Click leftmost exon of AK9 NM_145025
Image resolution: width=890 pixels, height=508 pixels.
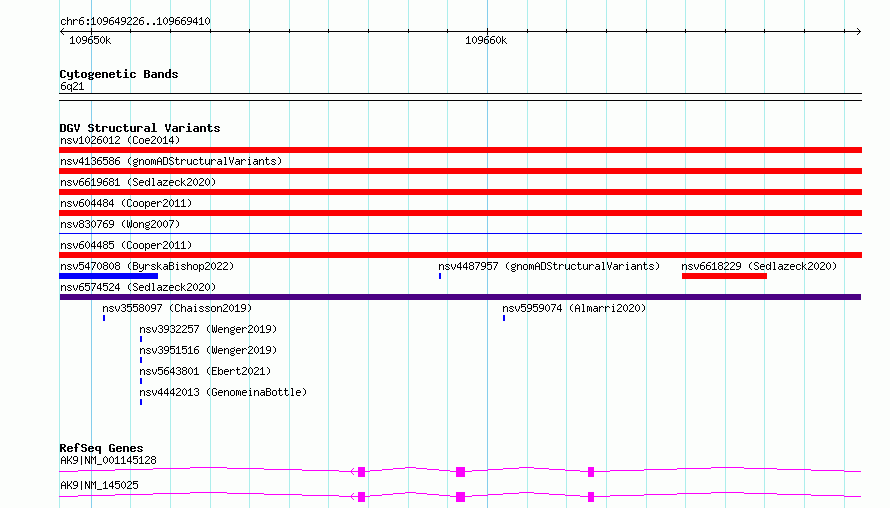coord(362,497)
